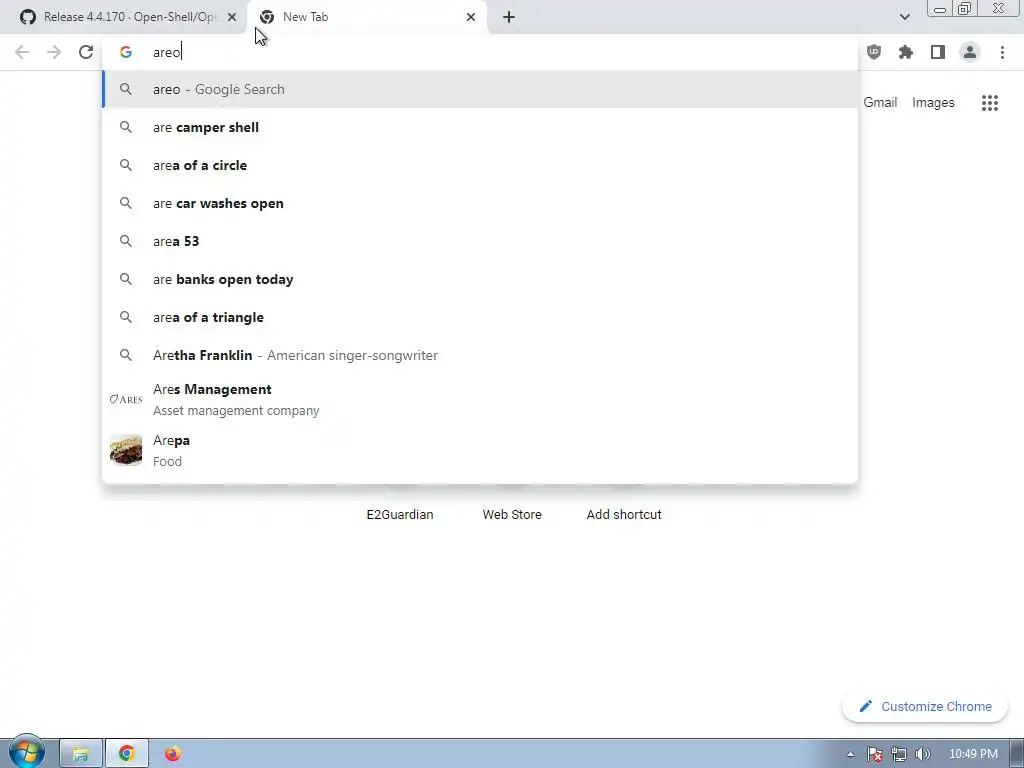The image size is (1024, 768).
Task: Open the Google apps grid
Action: (x=990, y=103)
